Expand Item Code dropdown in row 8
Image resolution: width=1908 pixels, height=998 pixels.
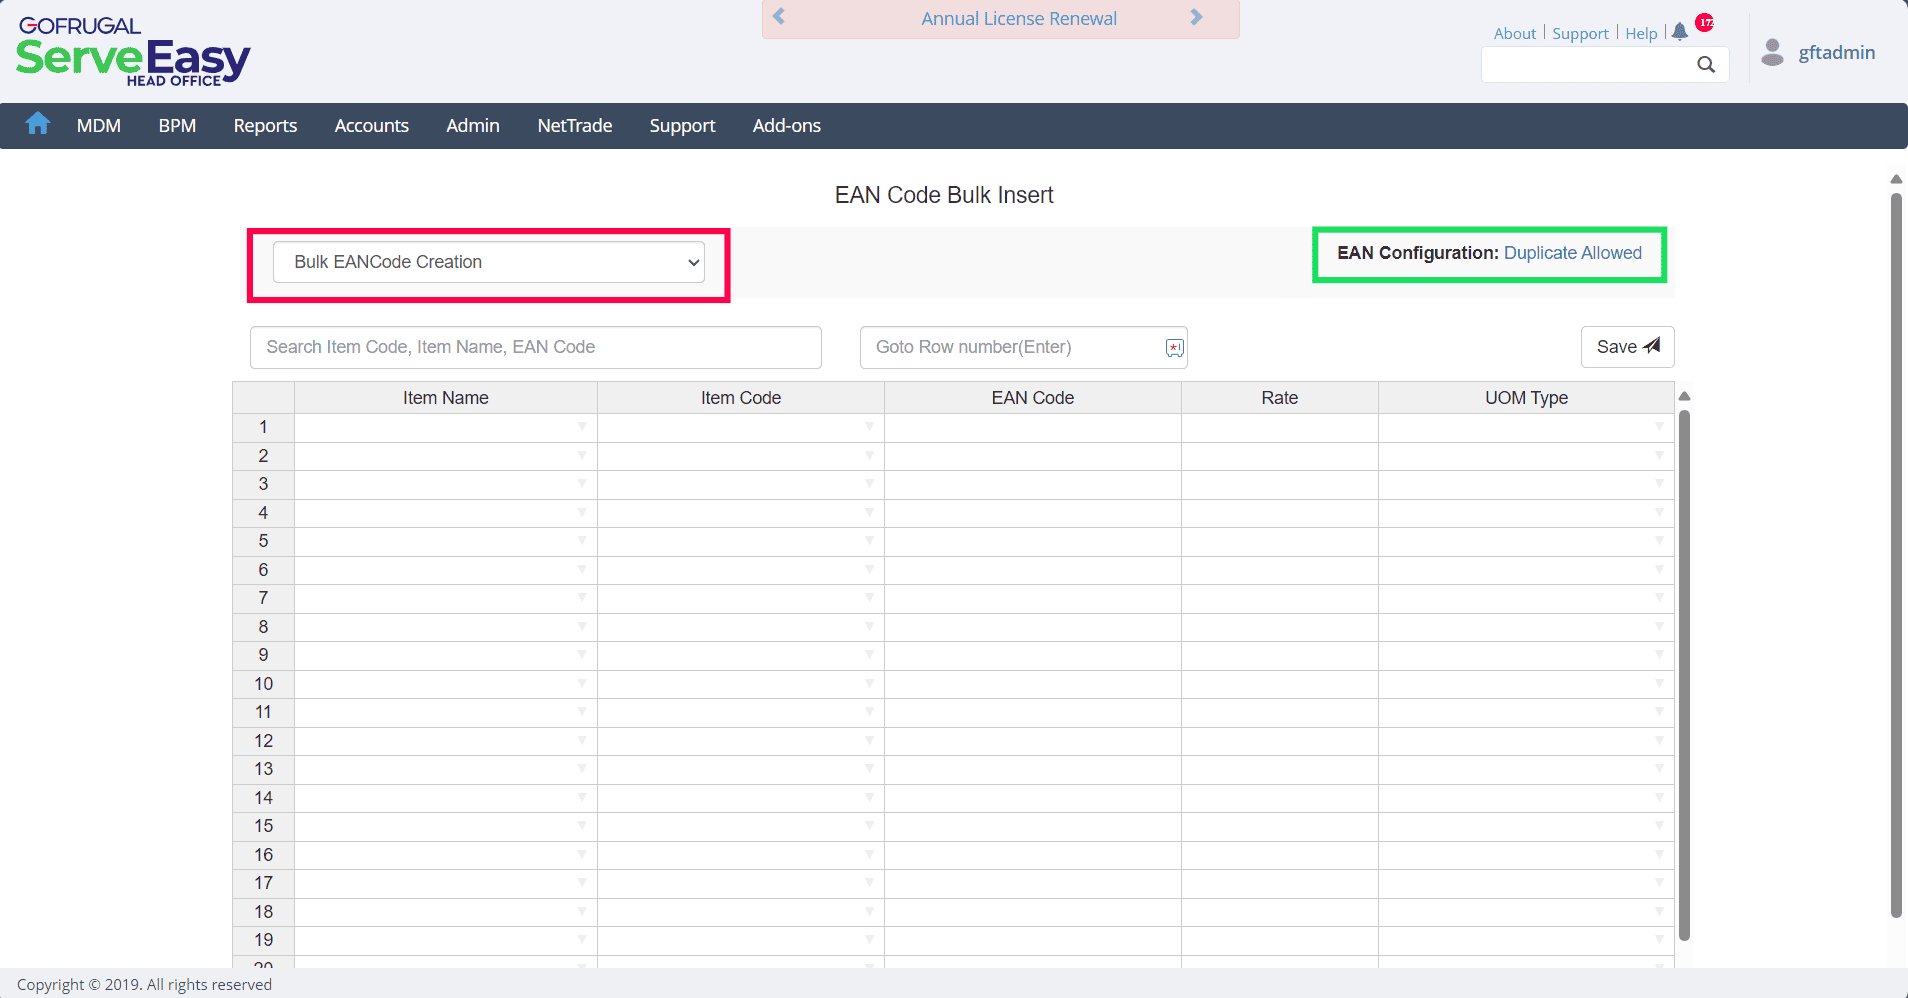[x=869, y=627]
